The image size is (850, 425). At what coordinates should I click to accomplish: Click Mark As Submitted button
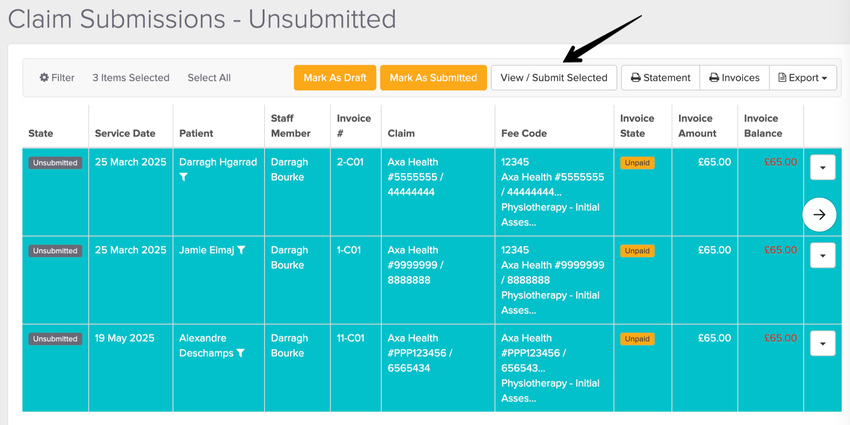[x=433, y=78]
